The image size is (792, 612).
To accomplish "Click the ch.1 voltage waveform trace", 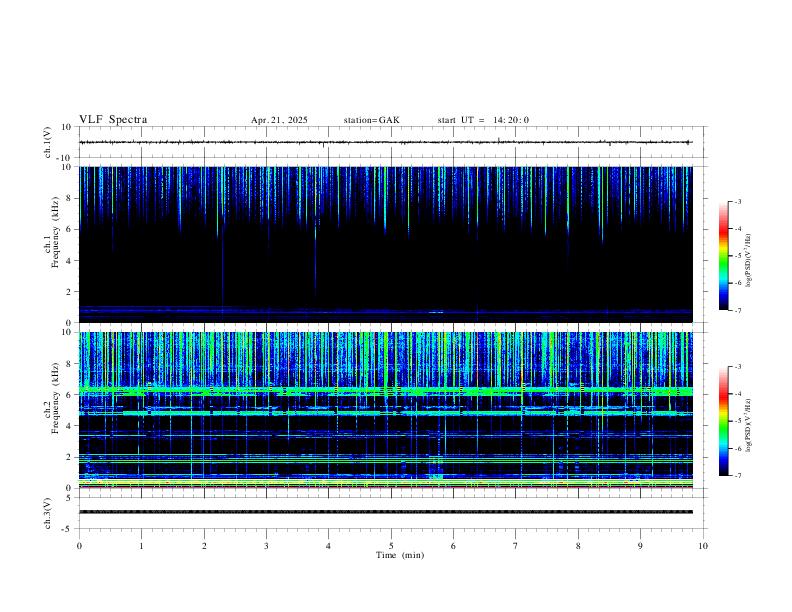I will pyautogui.click(x=386, y=142).
